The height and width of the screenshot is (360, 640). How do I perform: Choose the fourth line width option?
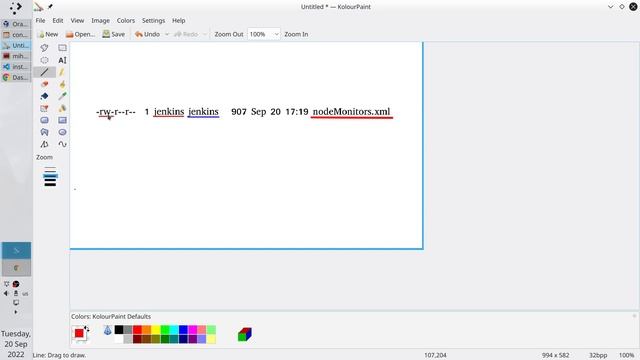click(50, 180)
